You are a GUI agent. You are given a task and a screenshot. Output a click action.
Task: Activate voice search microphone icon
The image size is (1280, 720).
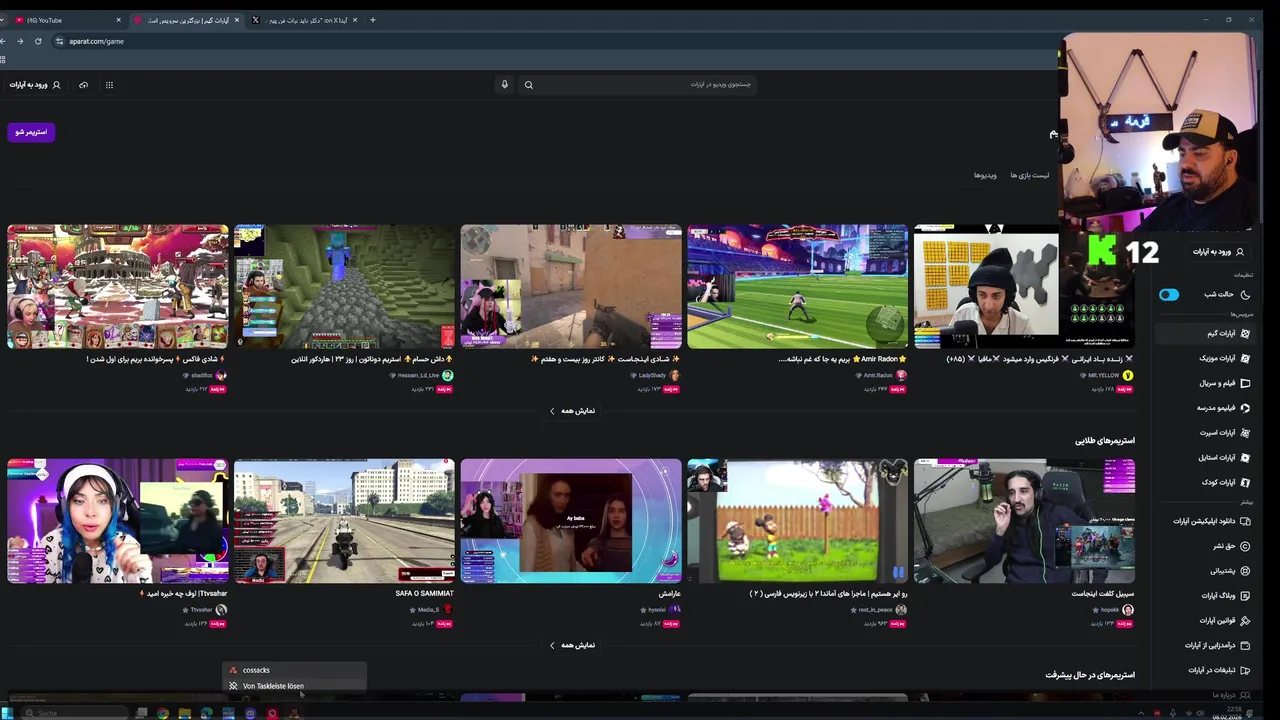505,85
